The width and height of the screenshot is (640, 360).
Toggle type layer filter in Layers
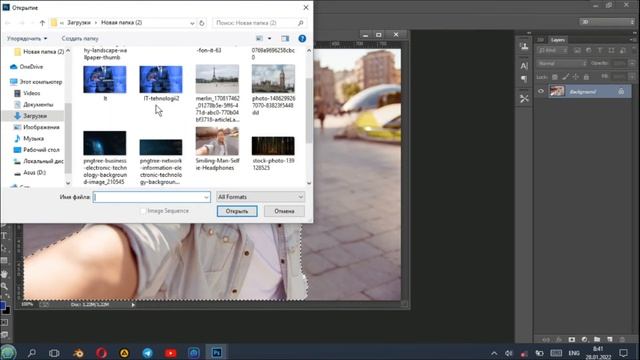tap(600, 51)
